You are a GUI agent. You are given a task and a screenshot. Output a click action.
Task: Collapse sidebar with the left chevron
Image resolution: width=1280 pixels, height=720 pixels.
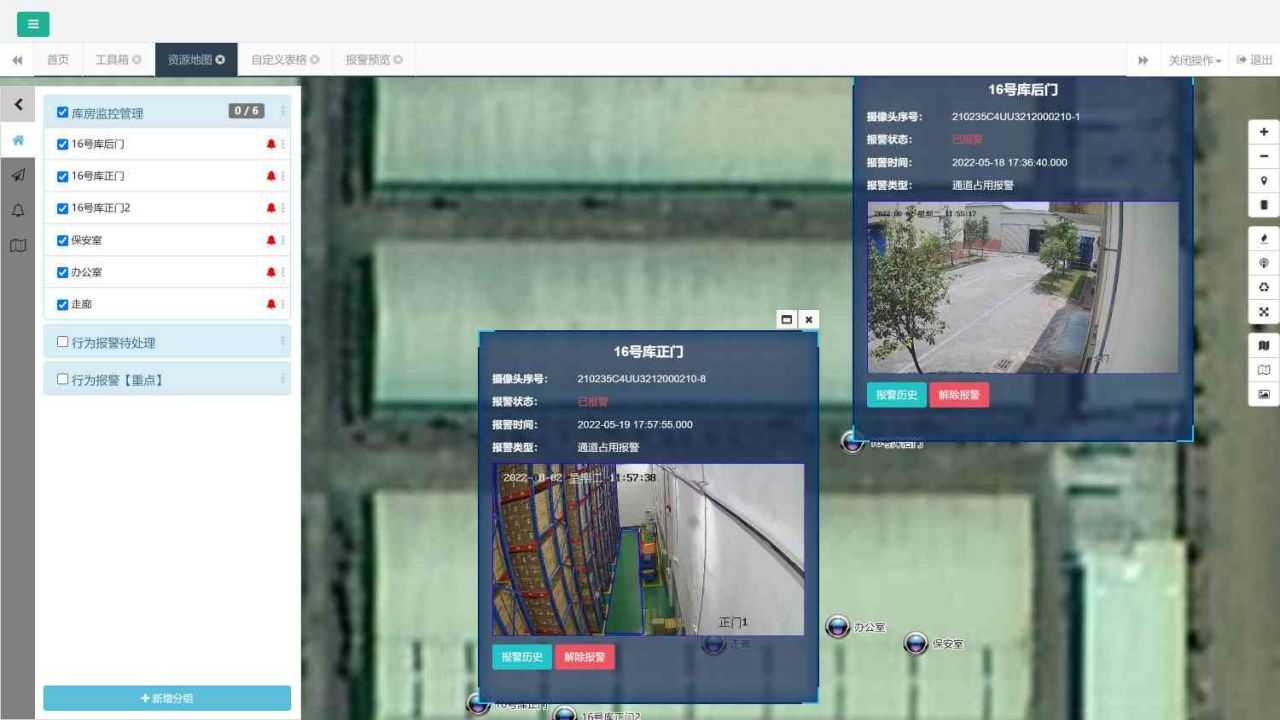coord(18,104)
